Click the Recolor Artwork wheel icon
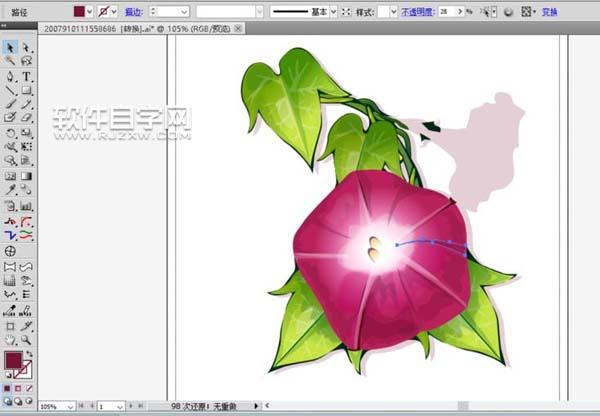The height and width of the screenshot is (416, 600). [508, 12]
